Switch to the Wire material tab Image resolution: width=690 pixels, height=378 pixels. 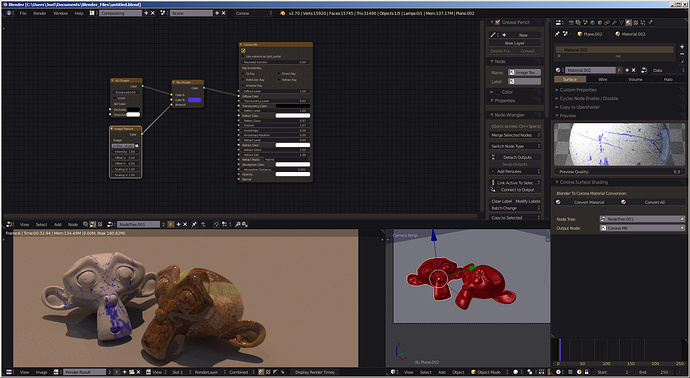coord(602,79)
